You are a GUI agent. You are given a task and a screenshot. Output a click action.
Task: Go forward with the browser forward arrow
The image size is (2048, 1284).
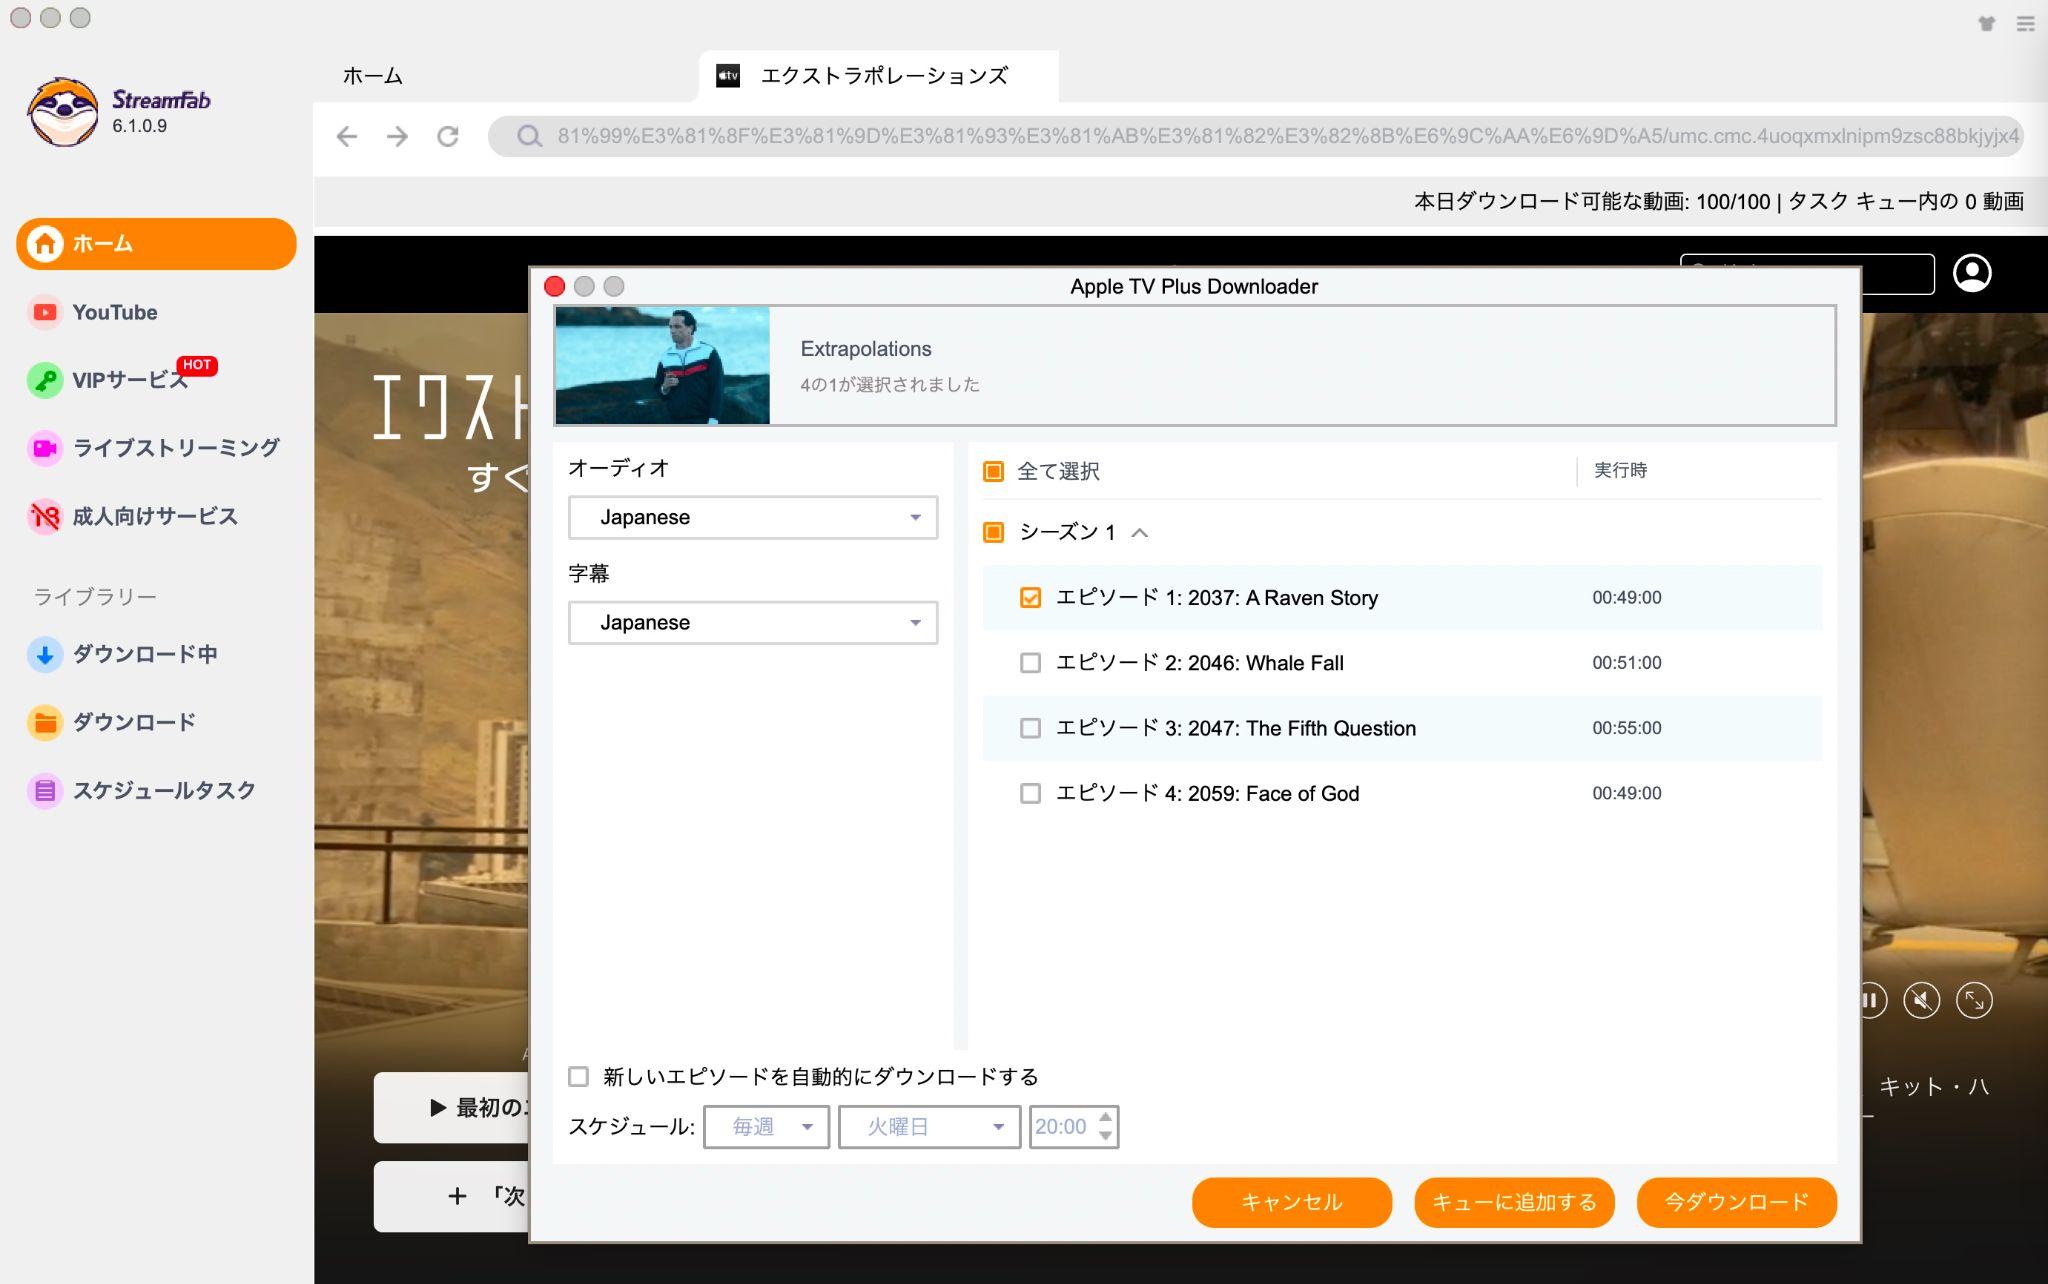point(397,136)
